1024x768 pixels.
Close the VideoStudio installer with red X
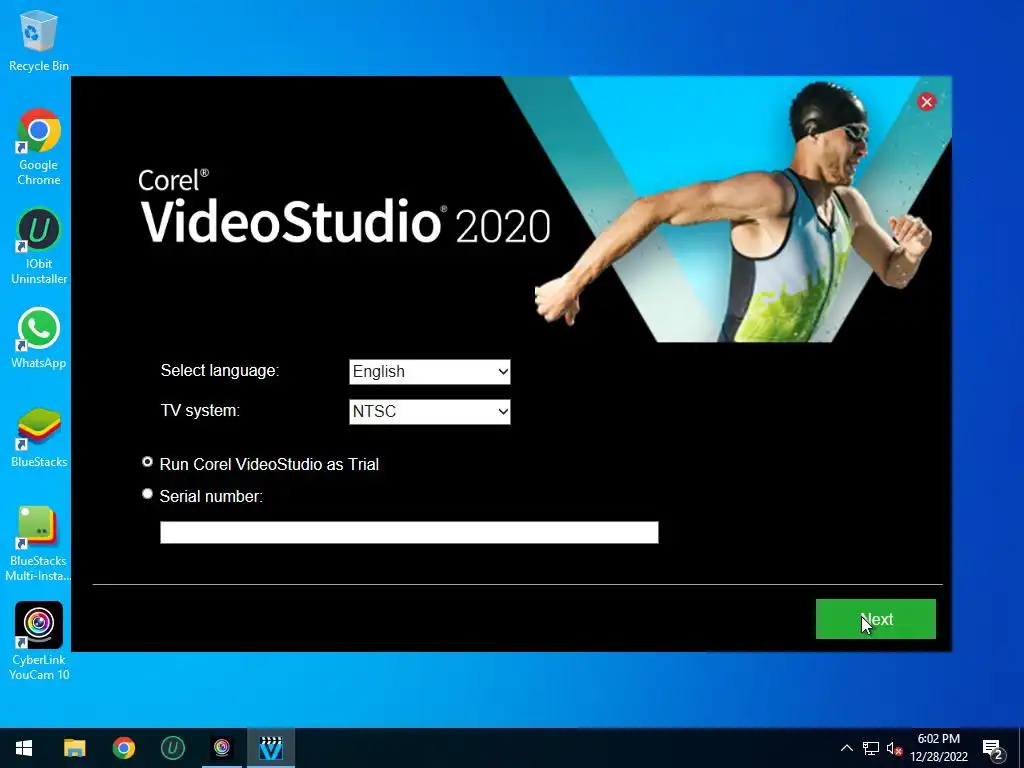click(x=926, y=102)
